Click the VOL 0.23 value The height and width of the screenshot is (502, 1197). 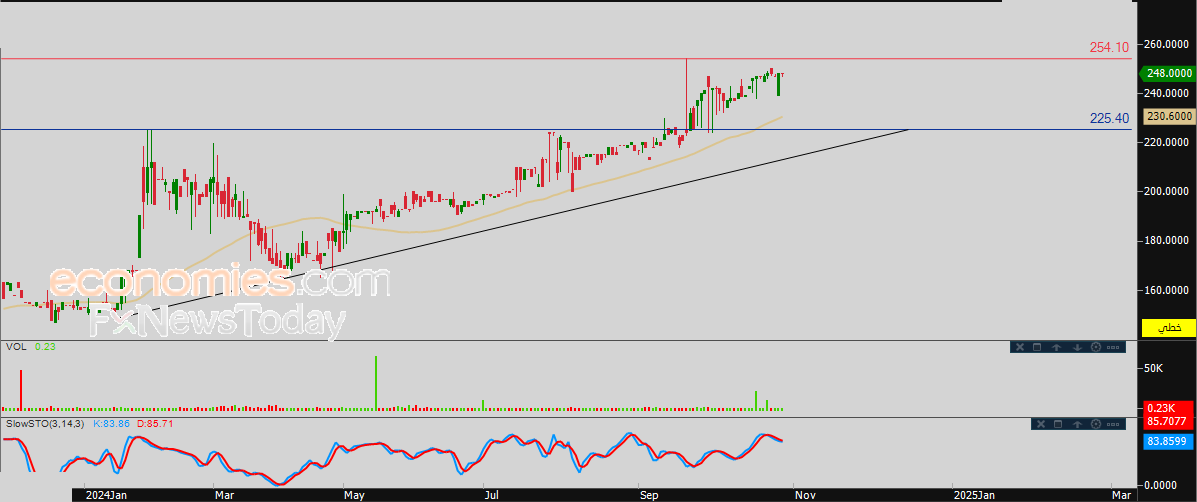(x=44, y=346)
